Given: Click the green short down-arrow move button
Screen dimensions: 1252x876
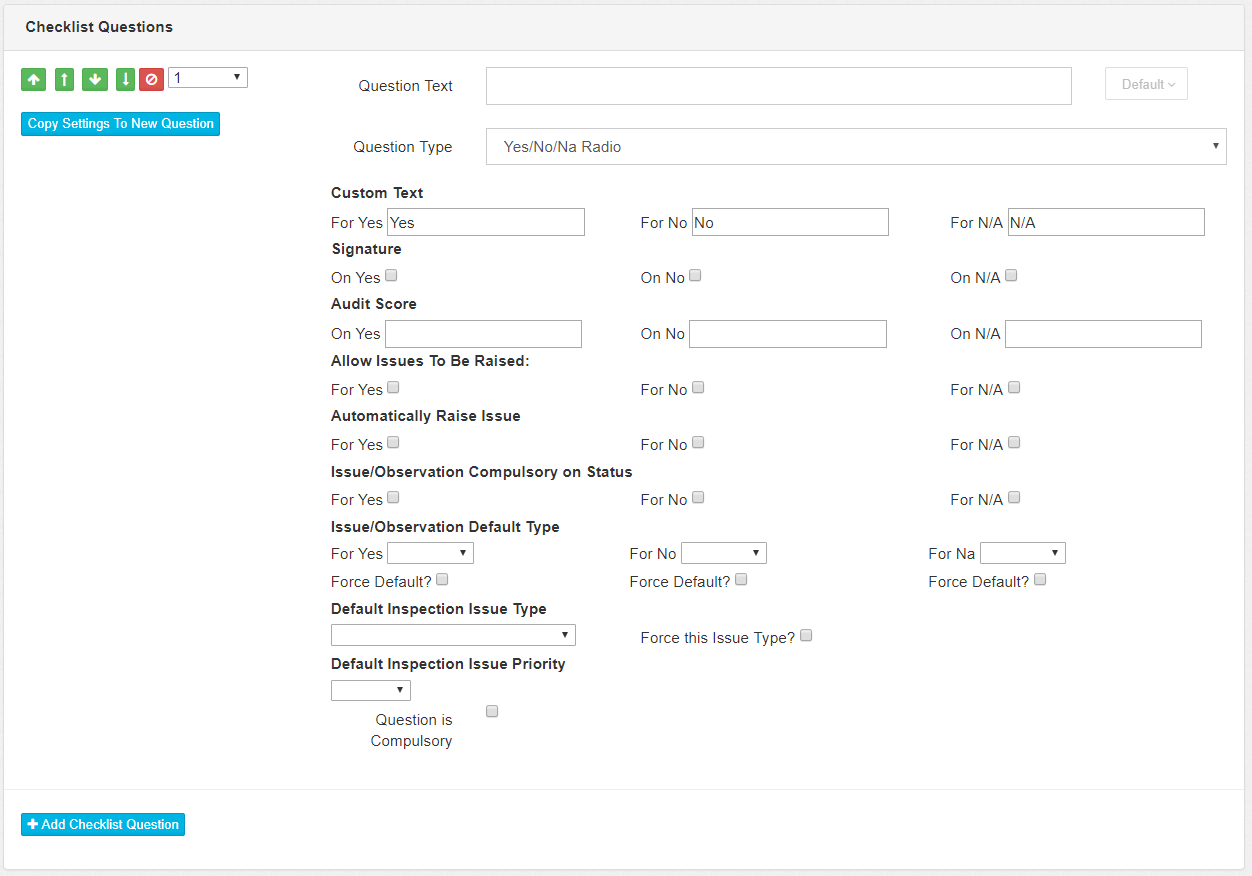Looking at the screenshot, I should (94, 79).
